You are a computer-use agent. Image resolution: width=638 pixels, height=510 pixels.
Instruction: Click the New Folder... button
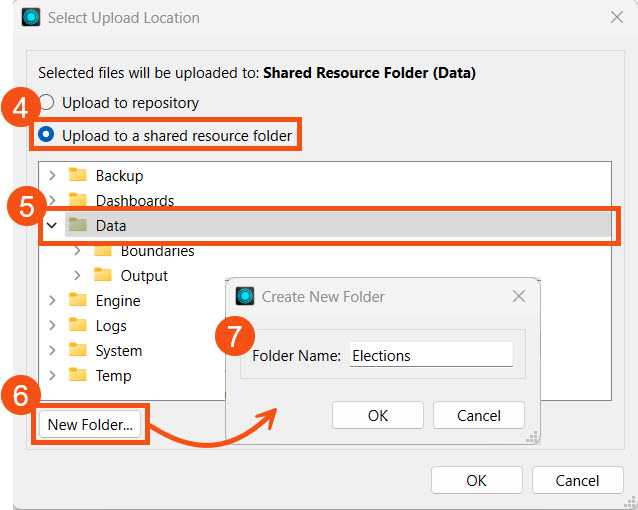click(x=90, y=425)
